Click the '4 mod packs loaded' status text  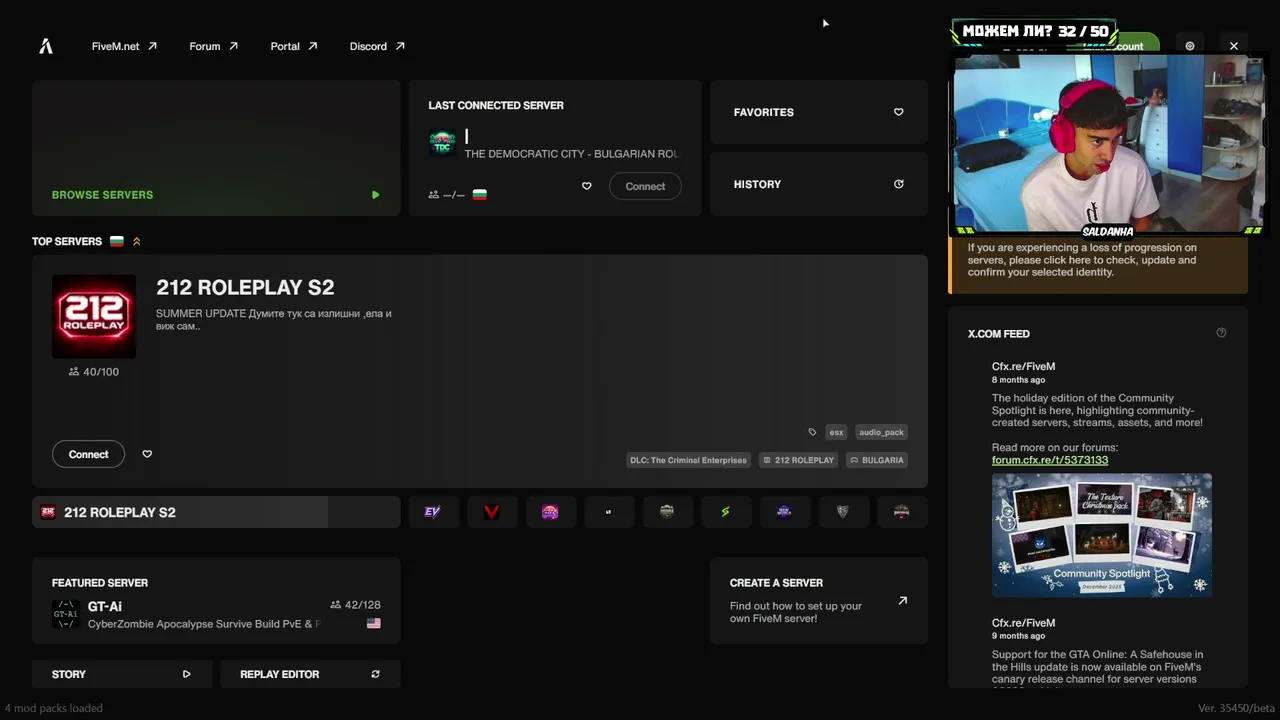point(54,708)
